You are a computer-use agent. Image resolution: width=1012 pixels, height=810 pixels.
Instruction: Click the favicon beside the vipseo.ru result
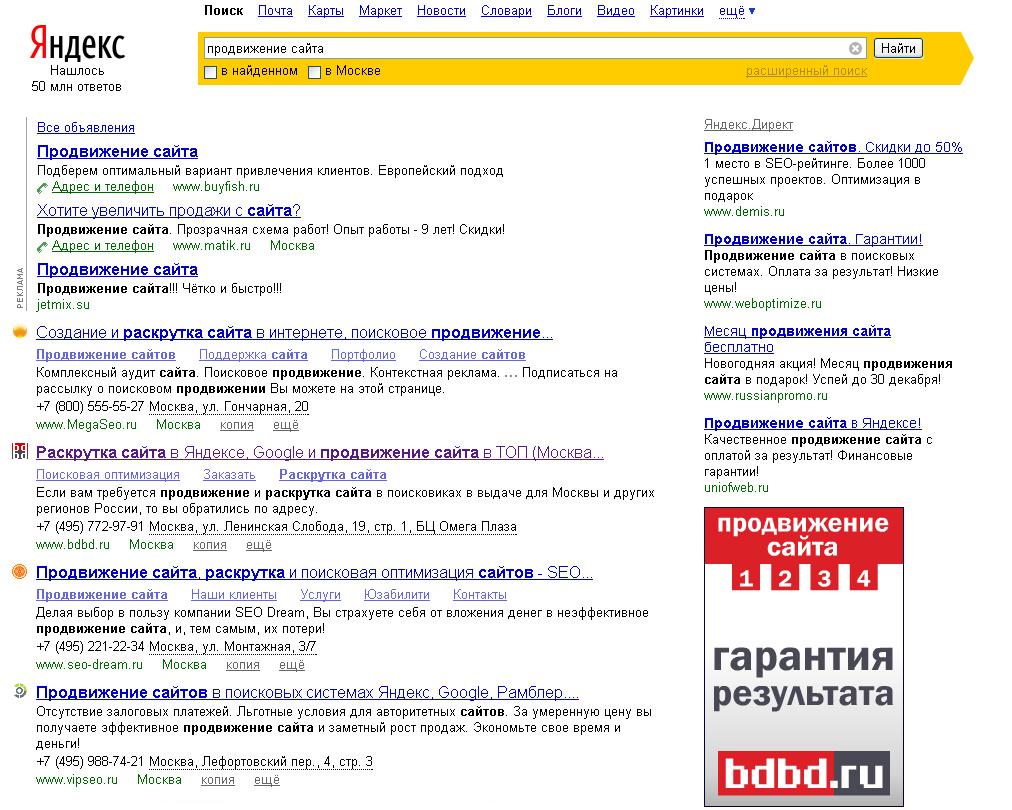coord(20,691)
